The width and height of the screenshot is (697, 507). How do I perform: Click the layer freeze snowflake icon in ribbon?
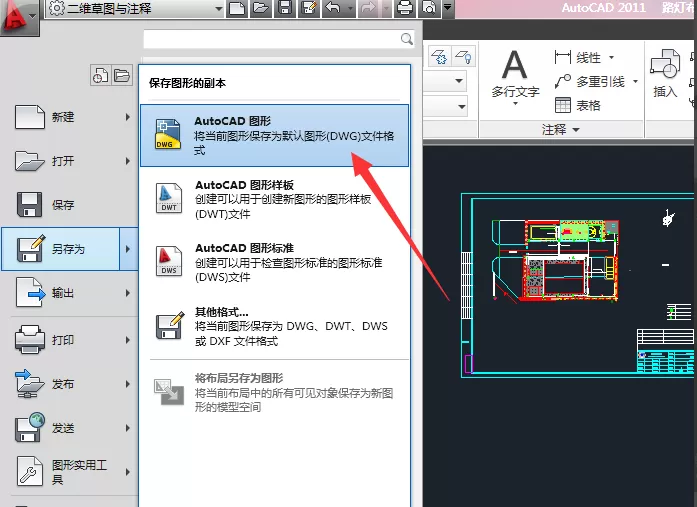coord(439,57)
